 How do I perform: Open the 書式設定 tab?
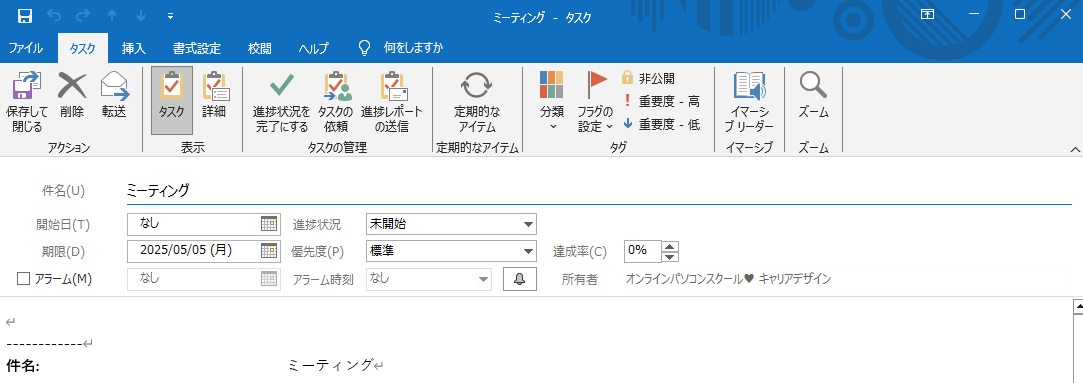tap(197, 48)
